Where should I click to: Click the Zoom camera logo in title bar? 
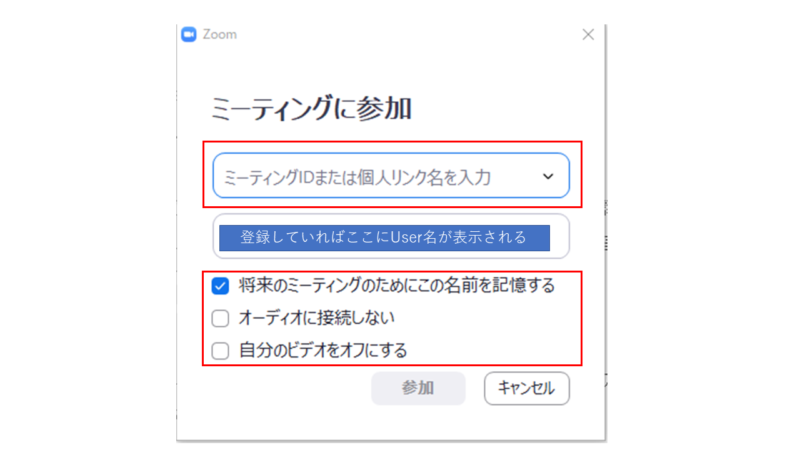189,34
